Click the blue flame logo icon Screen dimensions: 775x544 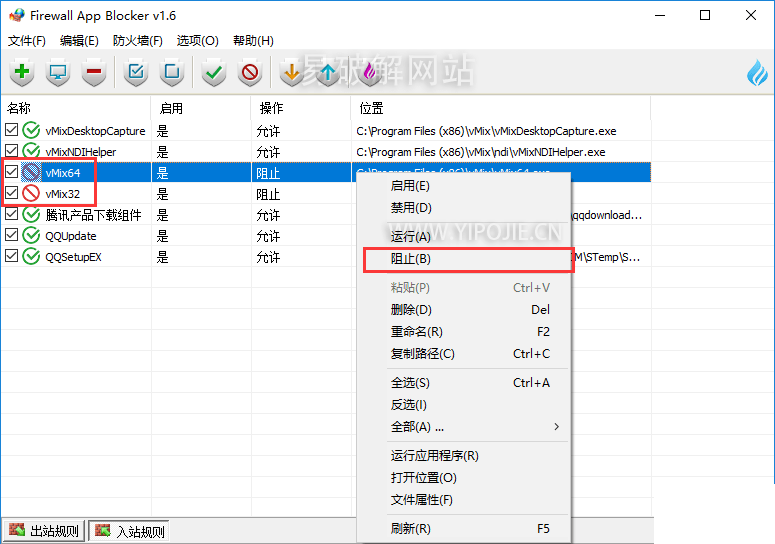coord(757,73)
